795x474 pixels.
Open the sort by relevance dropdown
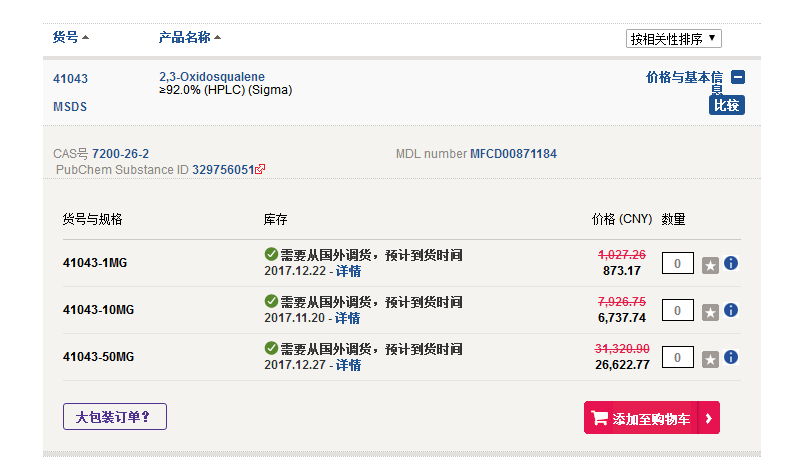coord(673,39)
